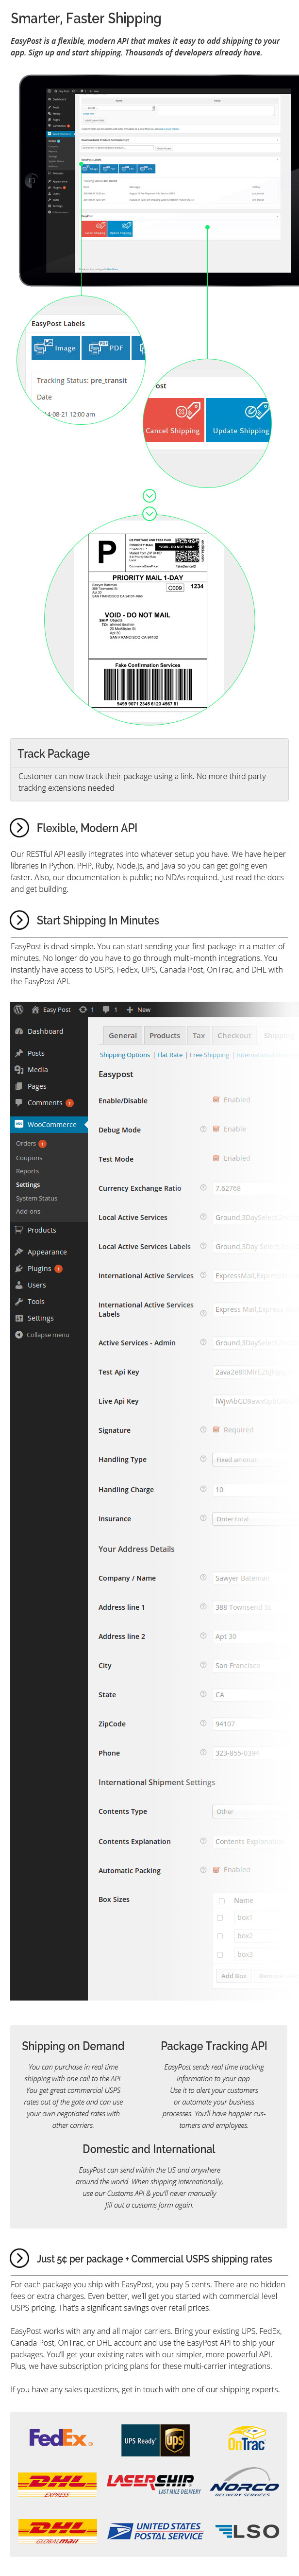The width and height of the screenshot is (299, 2576).
Task: Toggle the Enable/Disable Enabled checkbox
Action: (x=216, y=1099)
